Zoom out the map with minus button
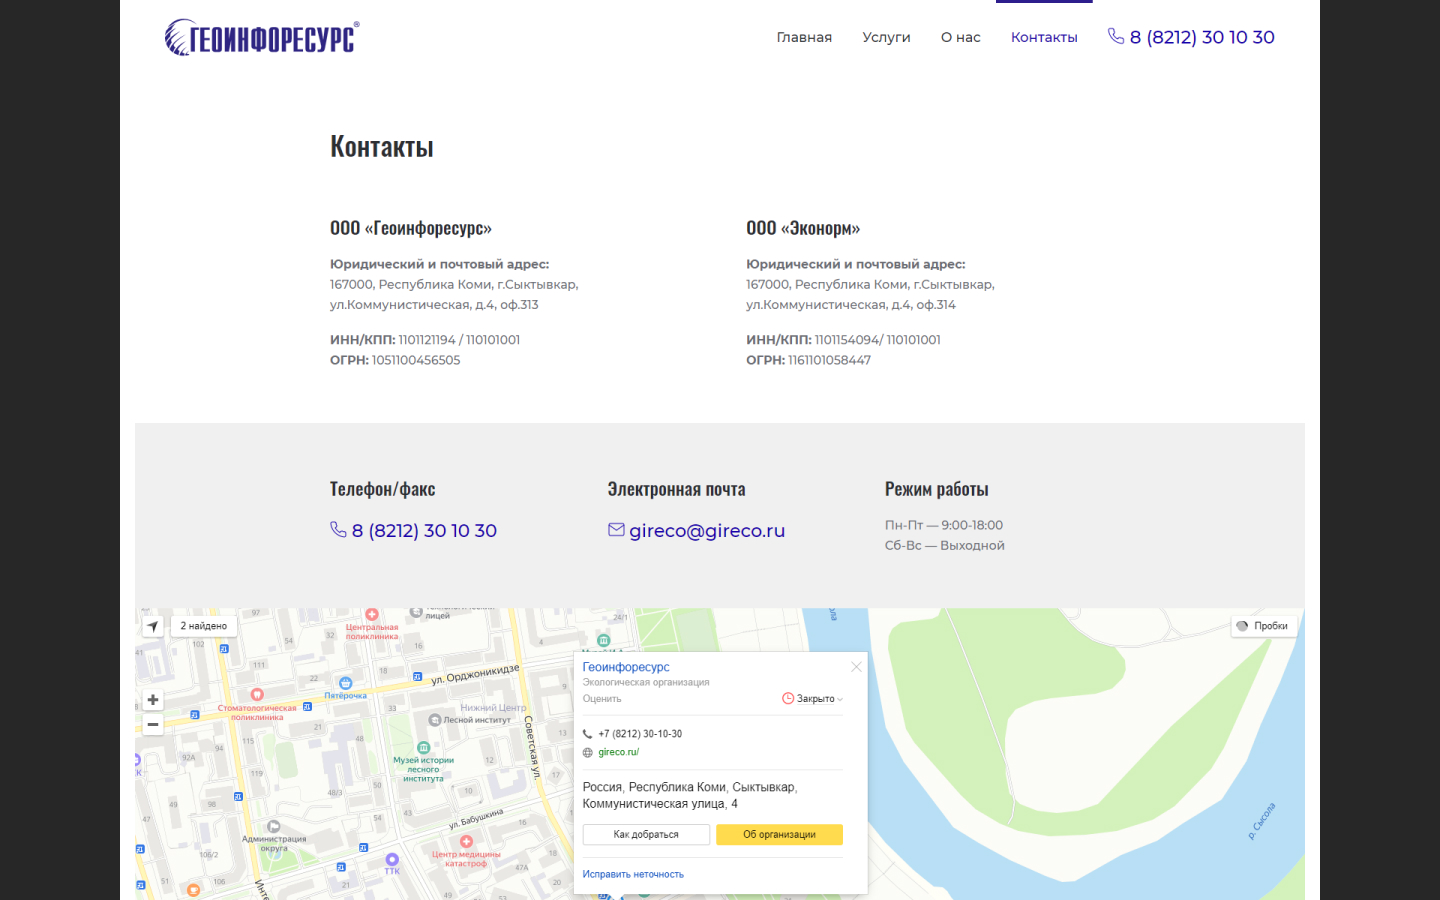This screenshot has width=1440, height=900. pyautogui.click(x=153, y=725)
